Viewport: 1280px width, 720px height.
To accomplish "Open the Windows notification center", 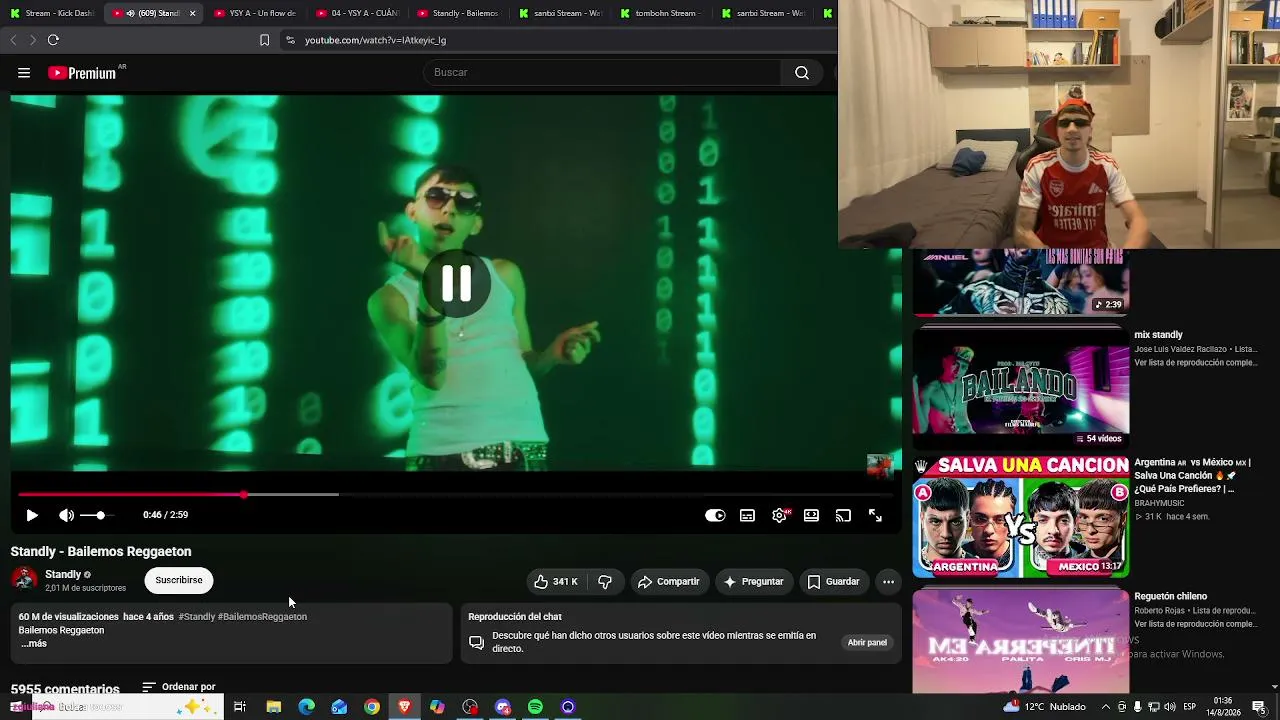I will [x=1258, y=707].
